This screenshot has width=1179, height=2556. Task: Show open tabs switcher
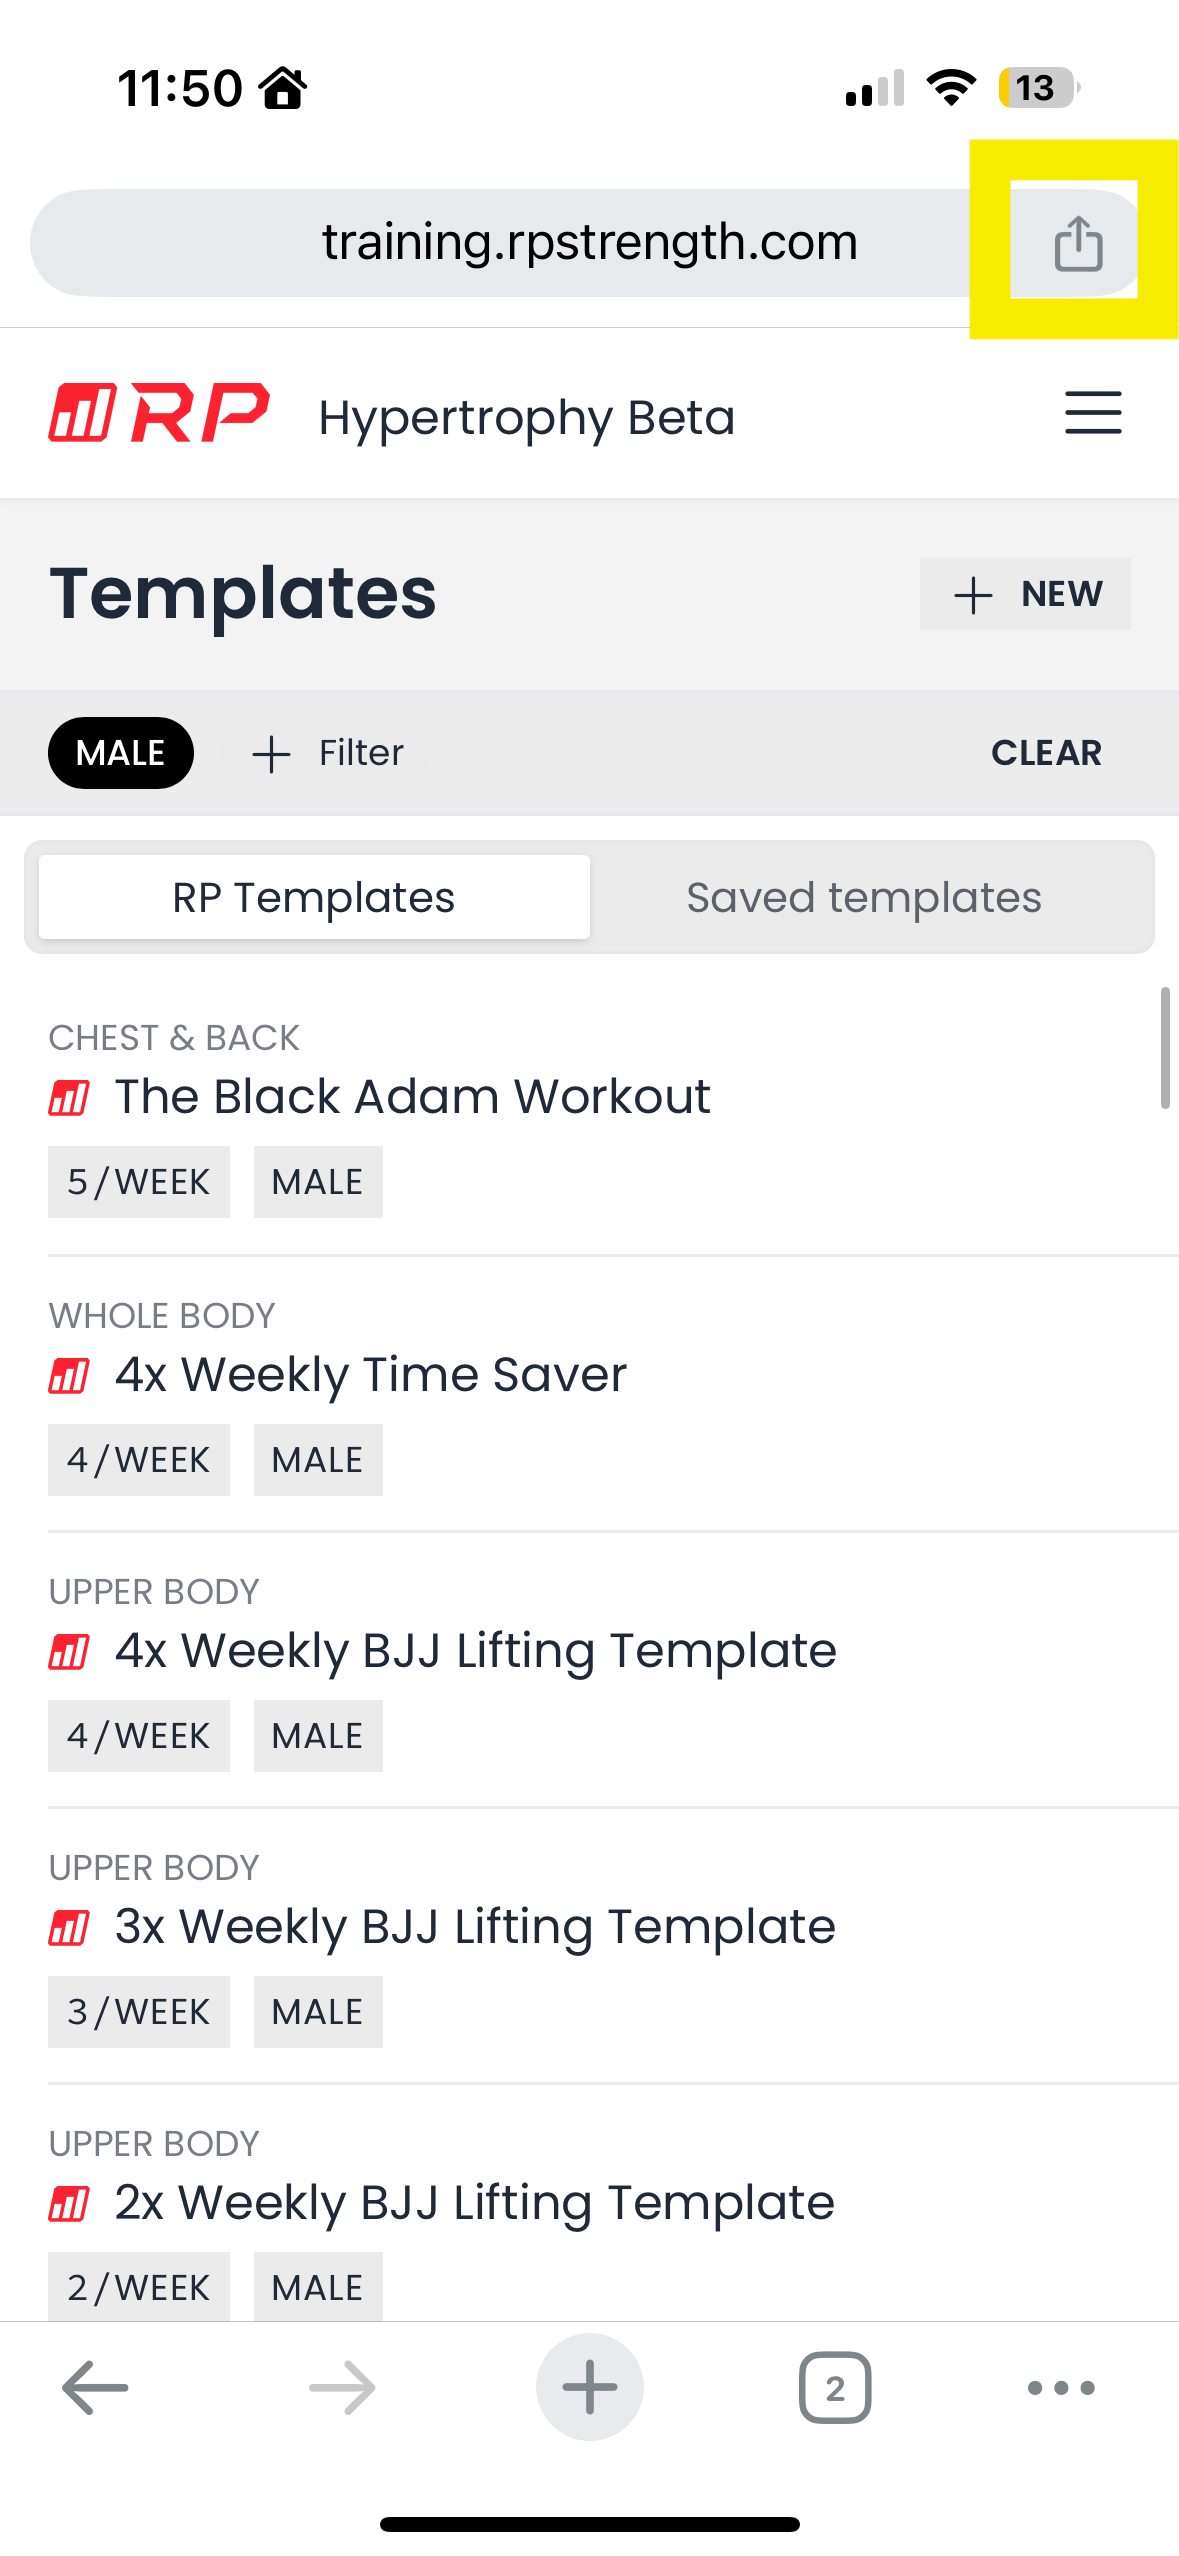tap(835, 2388)
